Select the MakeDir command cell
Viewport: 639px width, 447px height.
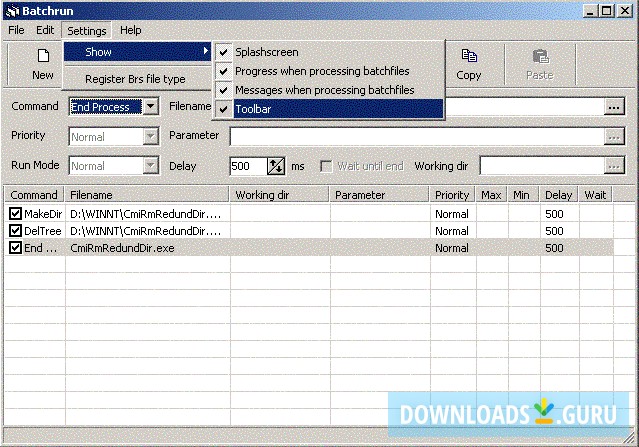click(x=43, y=214)
